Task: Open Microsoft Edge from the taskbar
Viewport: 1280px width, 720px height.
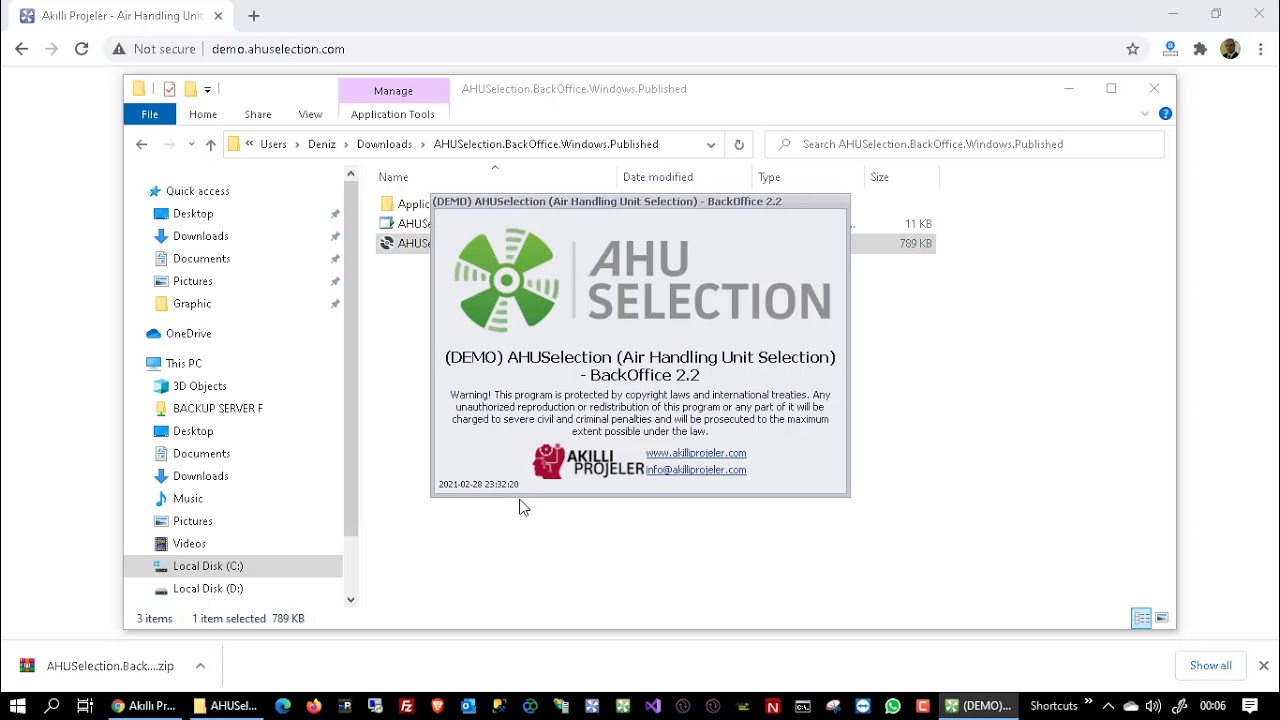Action: pos(283,706)
